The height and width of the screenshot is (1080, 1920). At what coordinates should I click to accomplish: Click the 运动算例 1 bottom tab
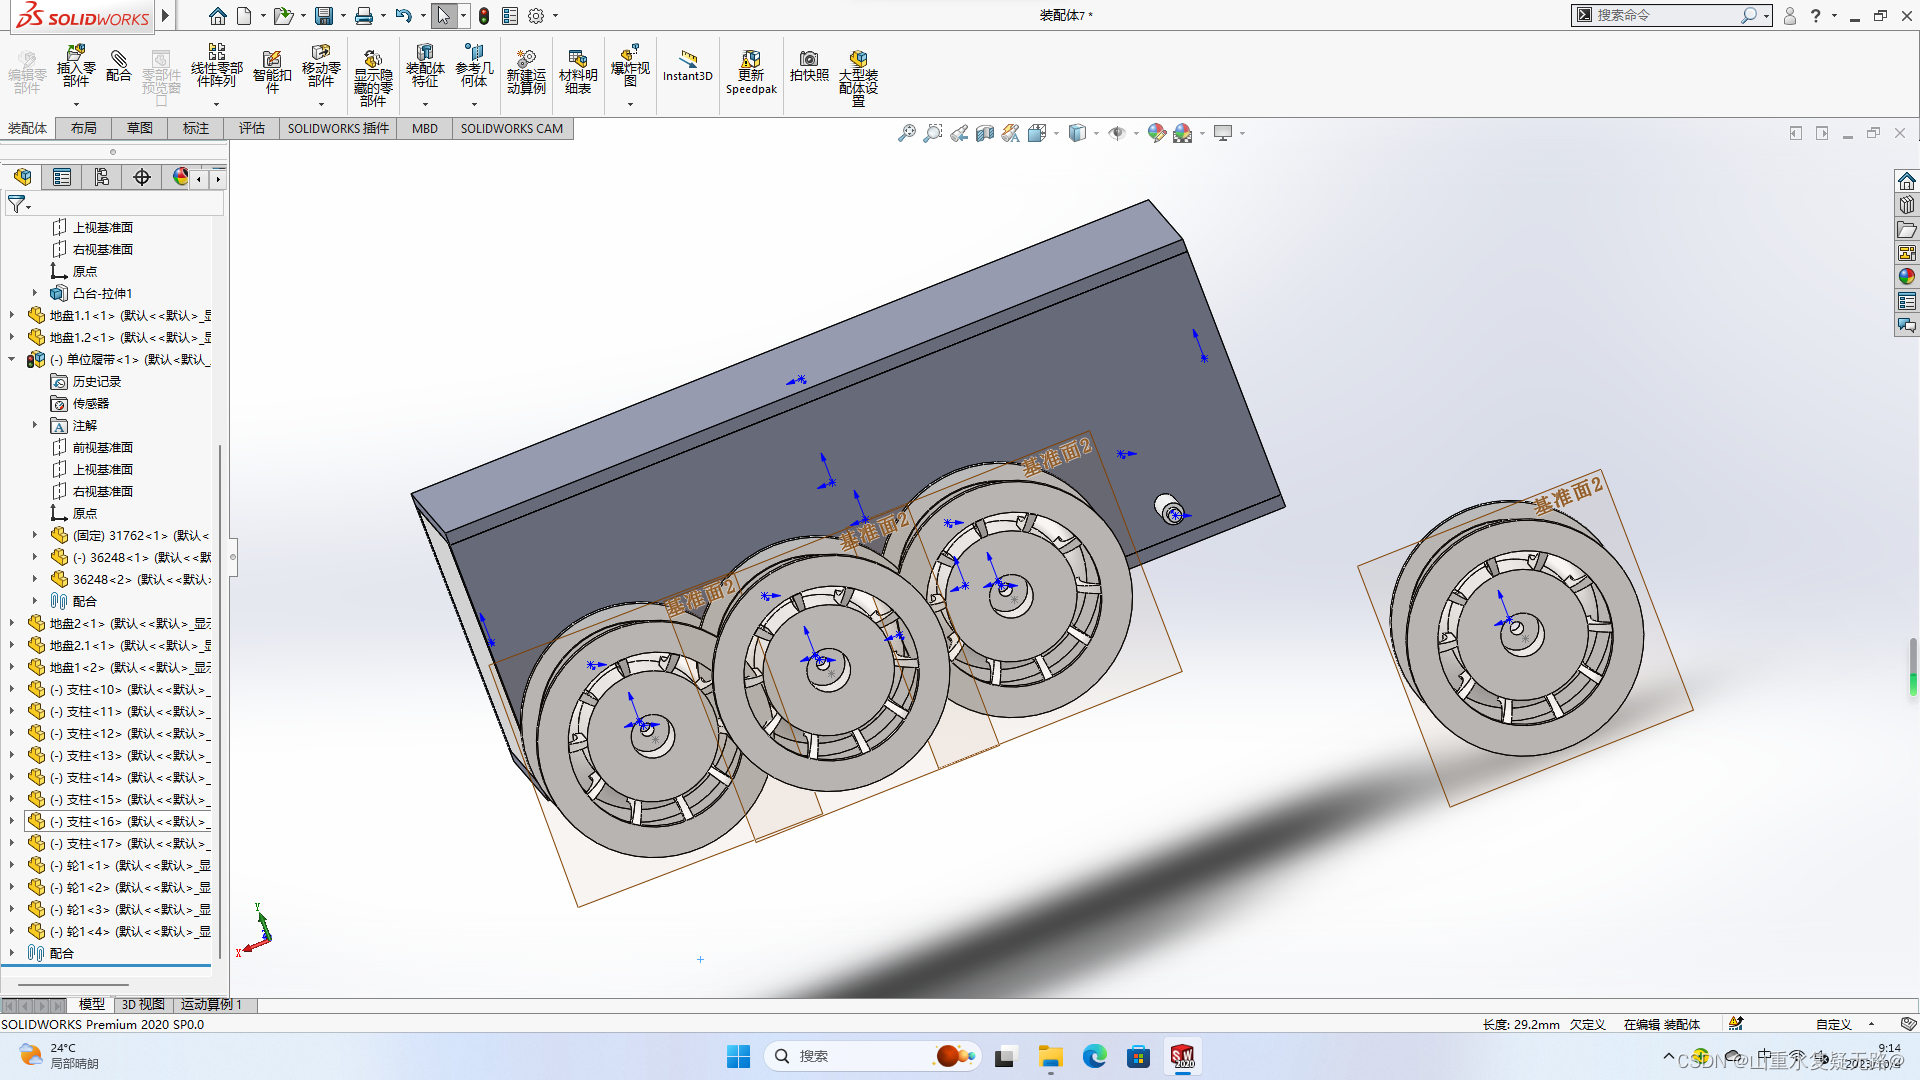click(x=211, y=1004)
